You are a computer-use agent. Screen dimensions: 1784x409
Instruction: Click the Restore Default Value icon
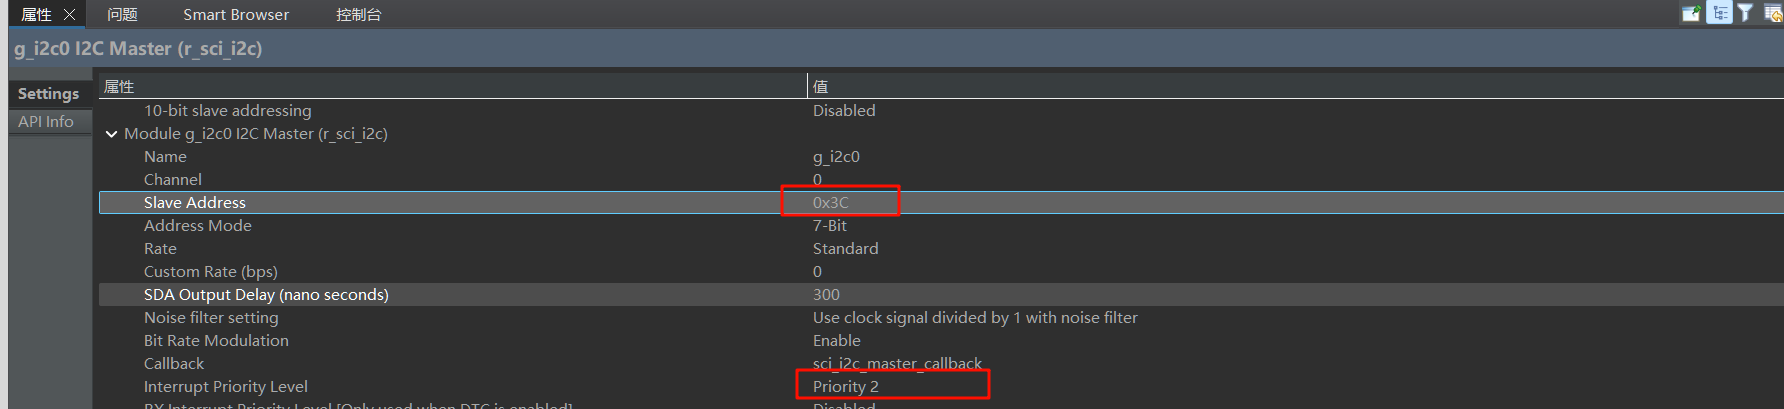[1773, 13]
